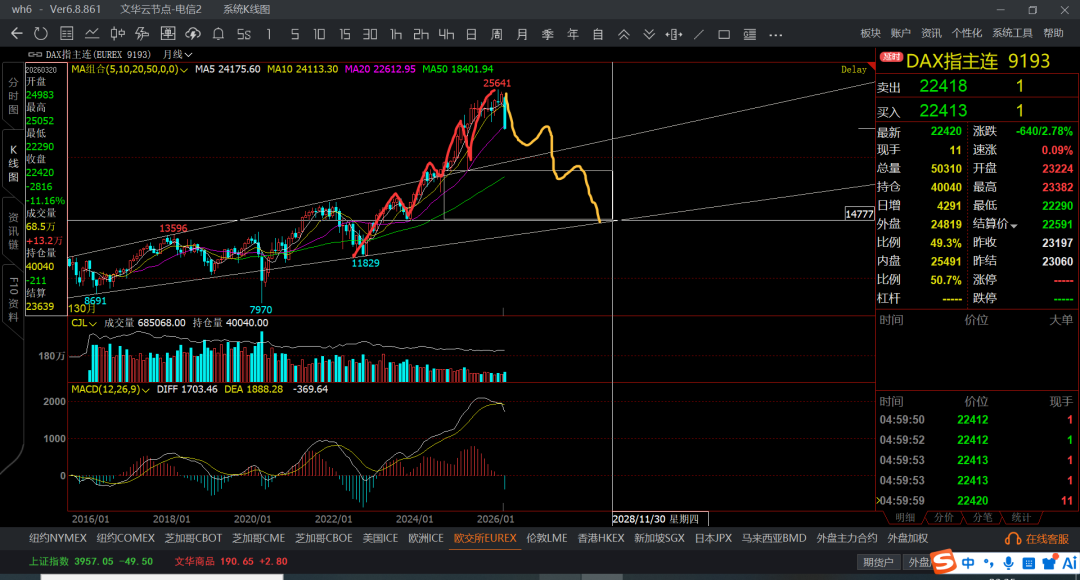Select 芝加哥CBOT exchange tab
Screen dimensions: 1080x580
(193, 538)
